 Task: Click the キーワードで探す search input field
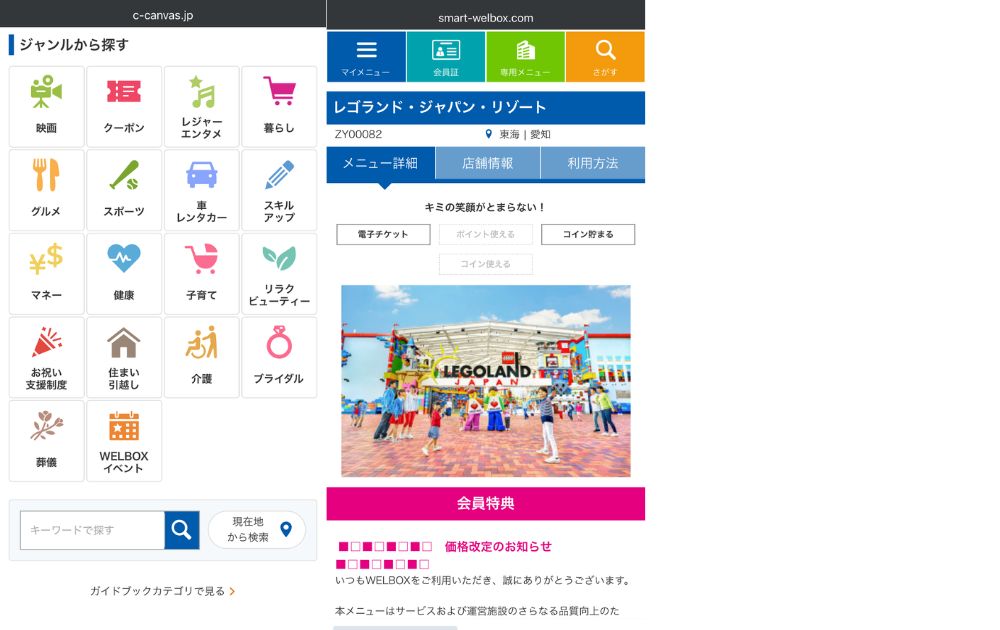(90, 530)
